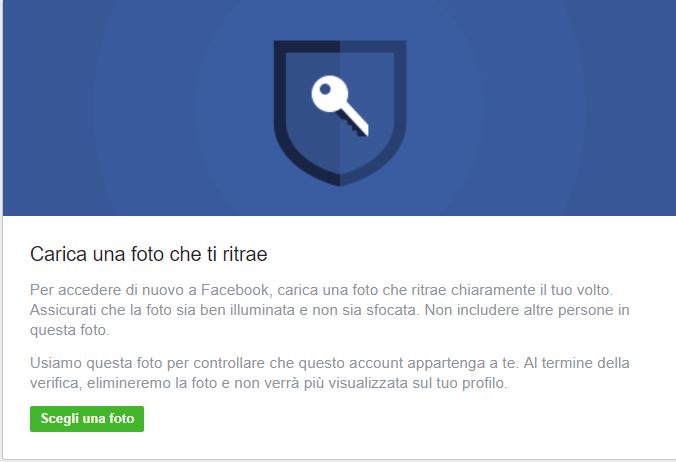Click the blue banner left of the shield
This screenshot has width=676, height=462.
(138, 108)
